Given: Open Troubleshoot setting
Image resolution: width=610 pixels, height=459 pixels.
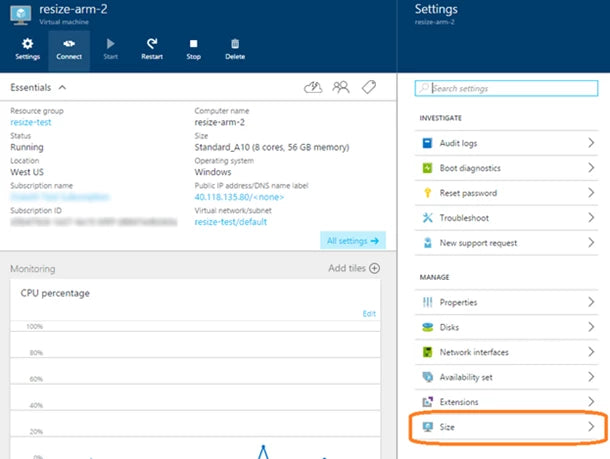Looking at the screenshot, I should pos(507,218).
